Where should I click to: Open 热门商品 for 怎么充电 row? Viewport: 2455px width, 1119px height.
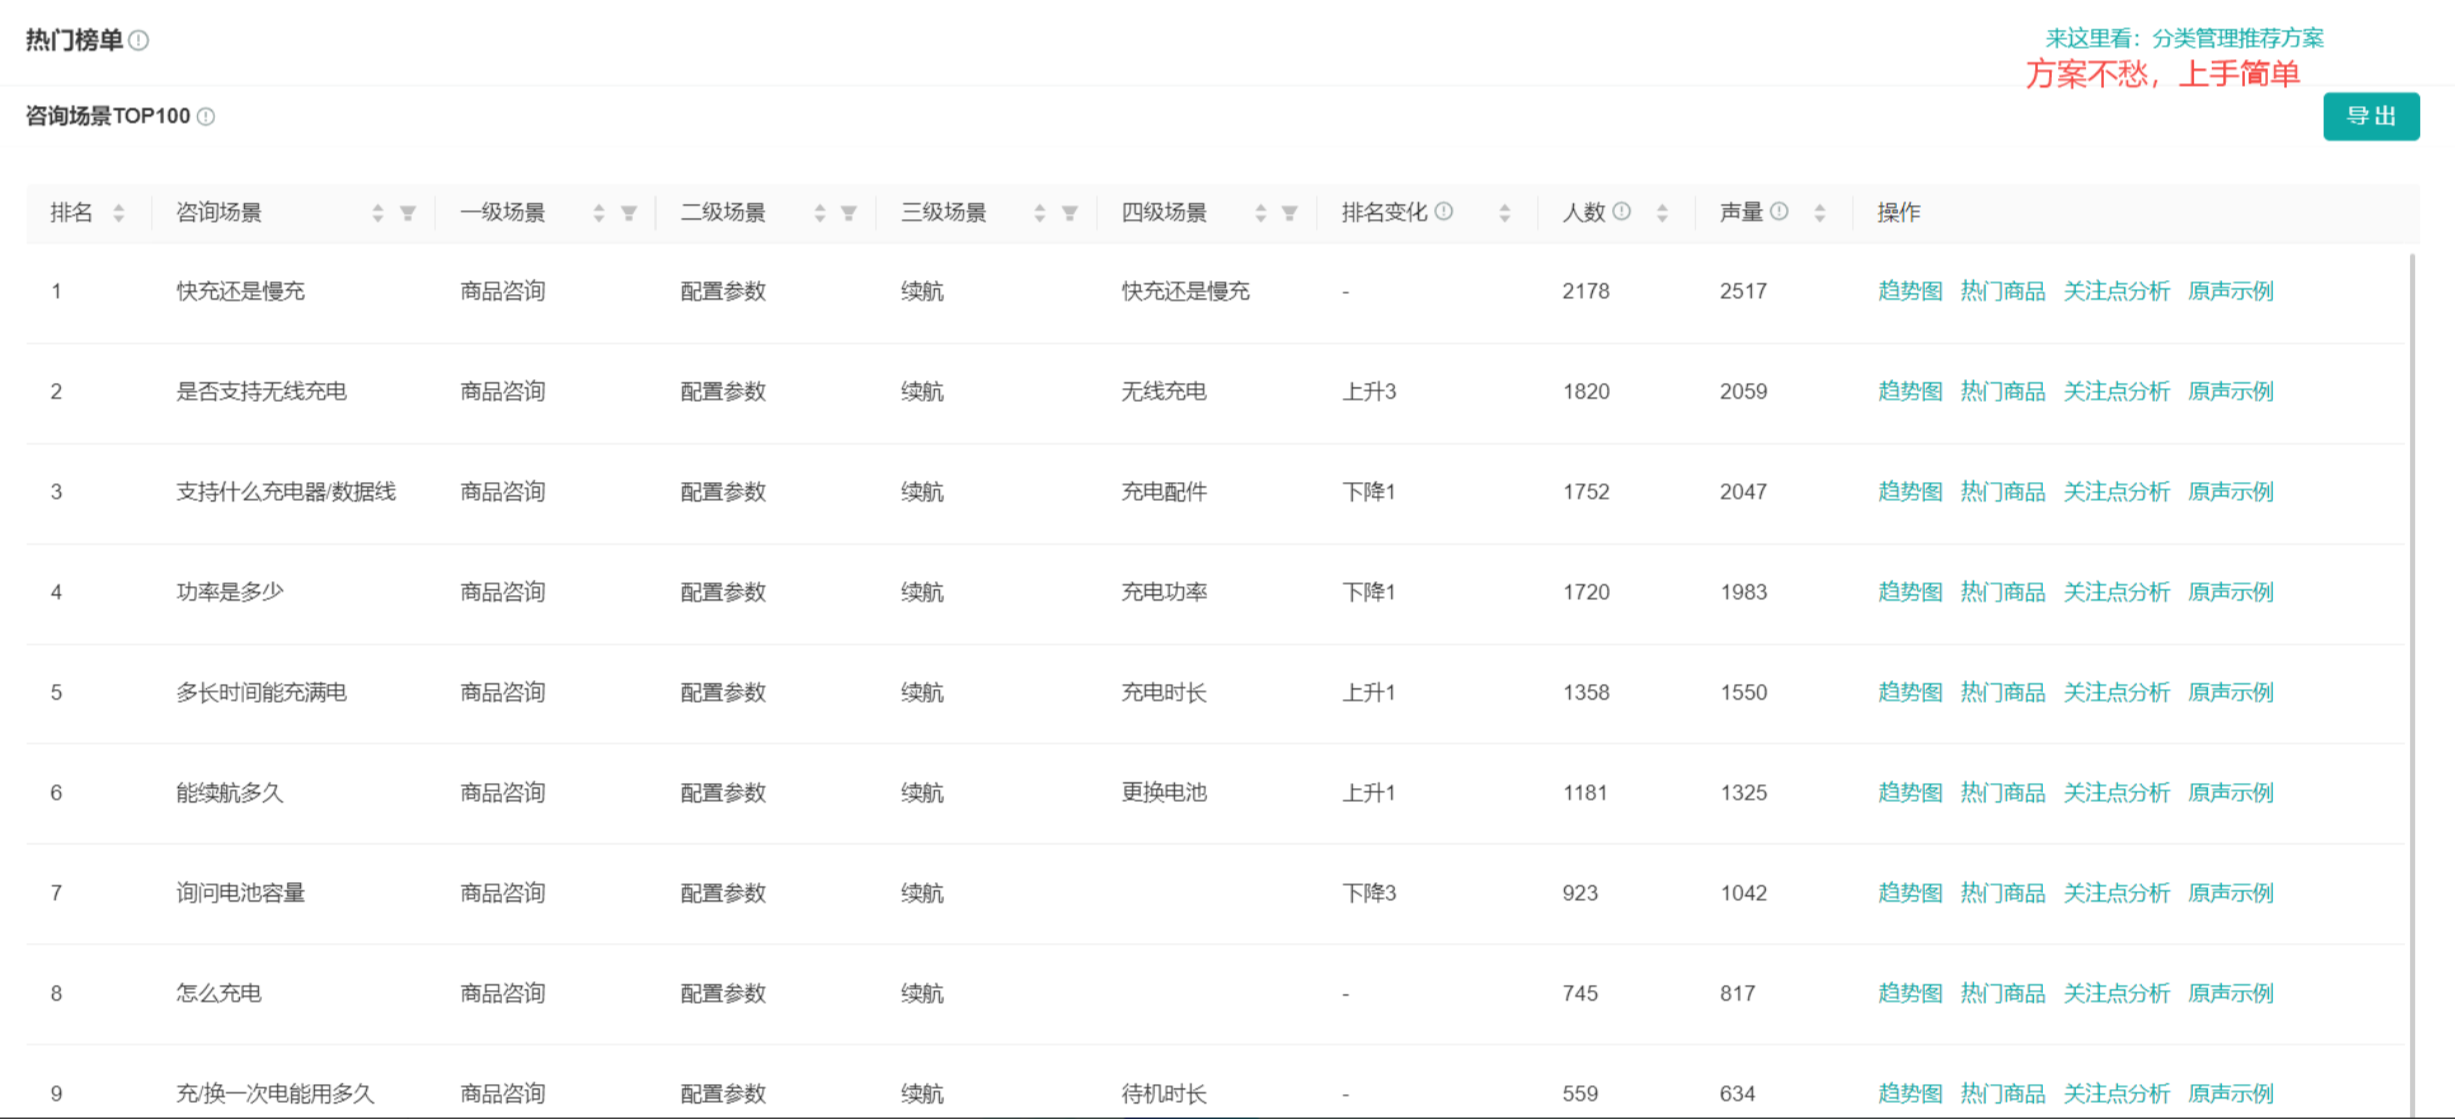tap(2003, 993)
